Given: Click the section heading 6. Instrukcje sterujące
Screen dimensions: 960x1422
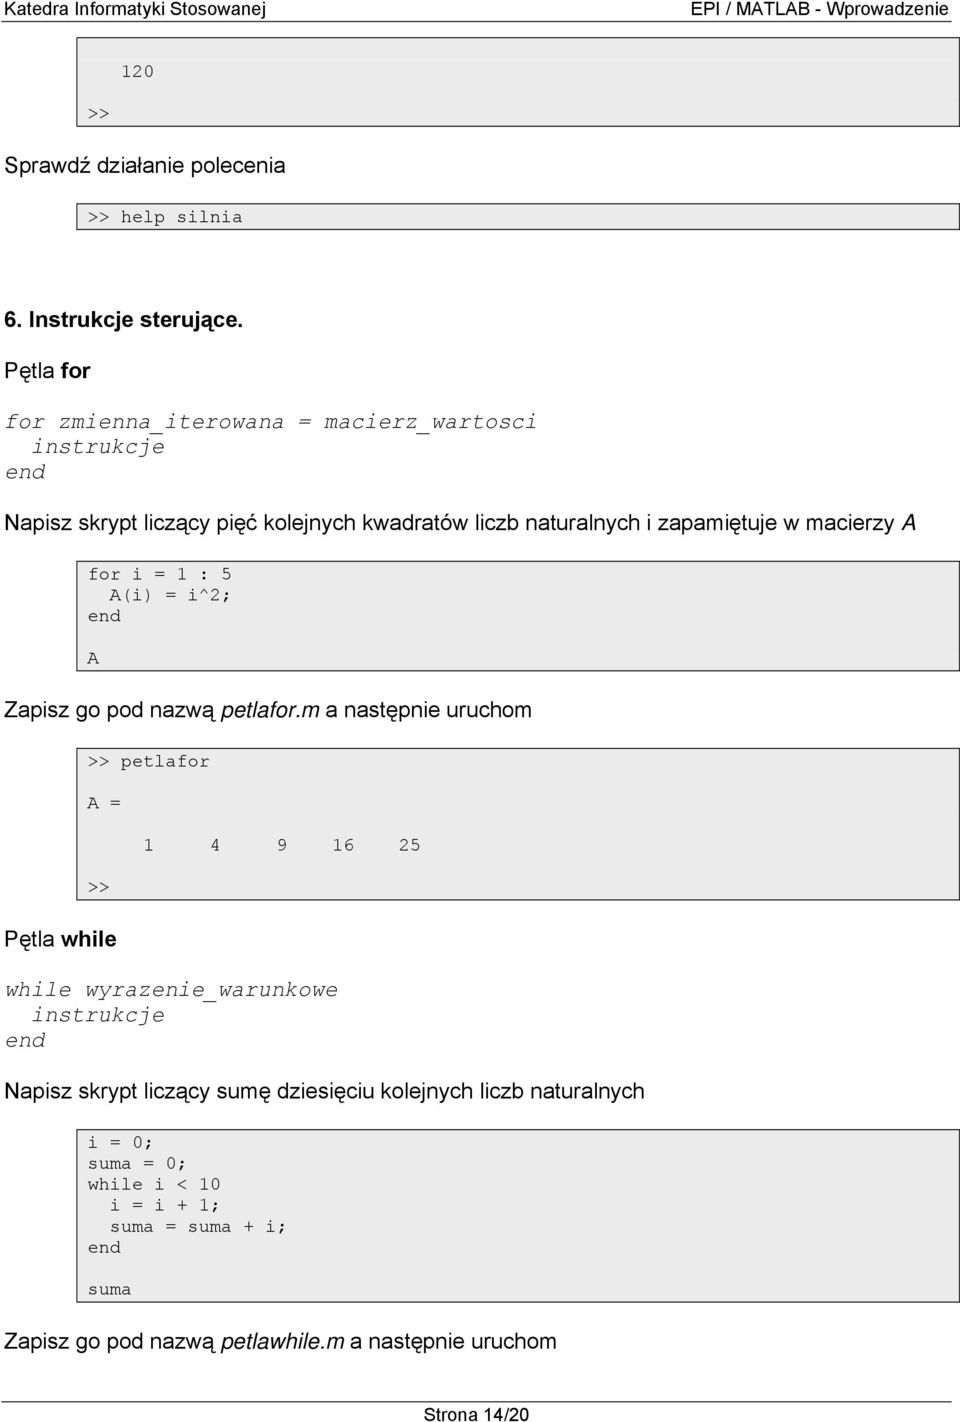Looking at the screenshot, I should click(124, 320).
